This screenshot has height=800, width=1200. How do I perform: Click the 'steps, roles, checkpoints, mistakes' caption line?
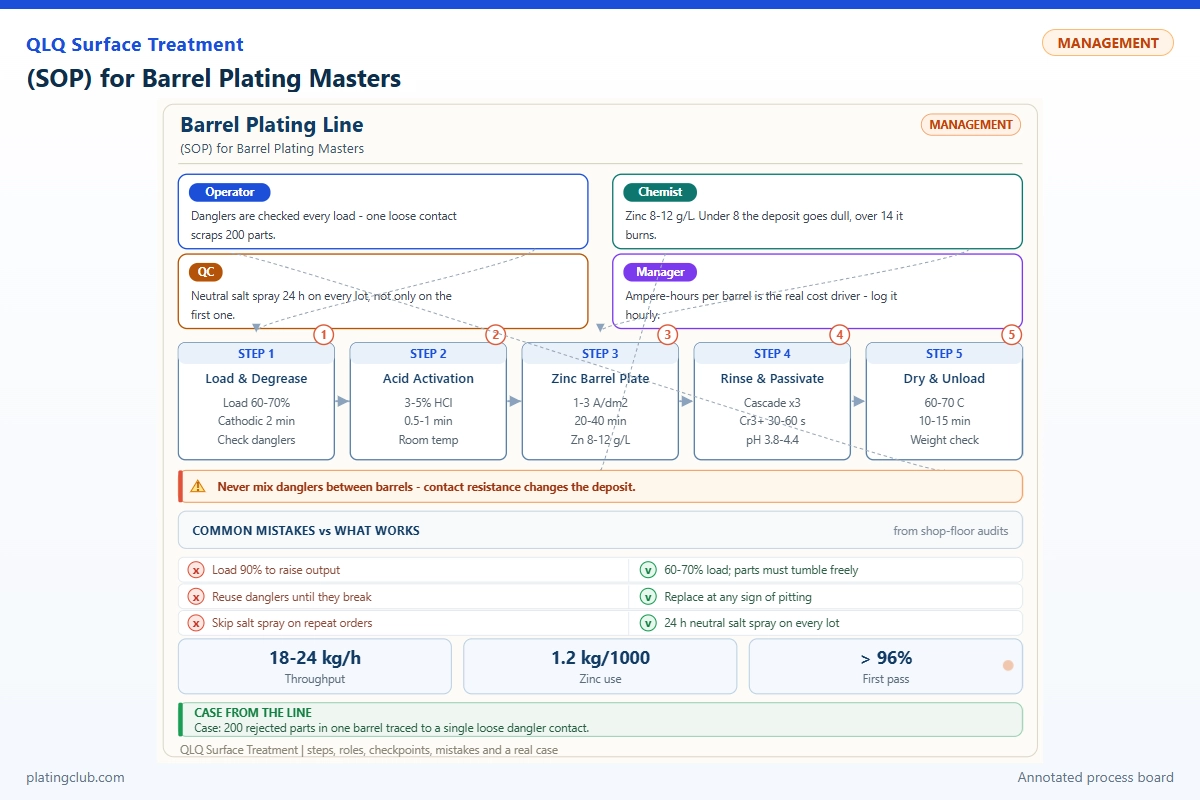369,749
